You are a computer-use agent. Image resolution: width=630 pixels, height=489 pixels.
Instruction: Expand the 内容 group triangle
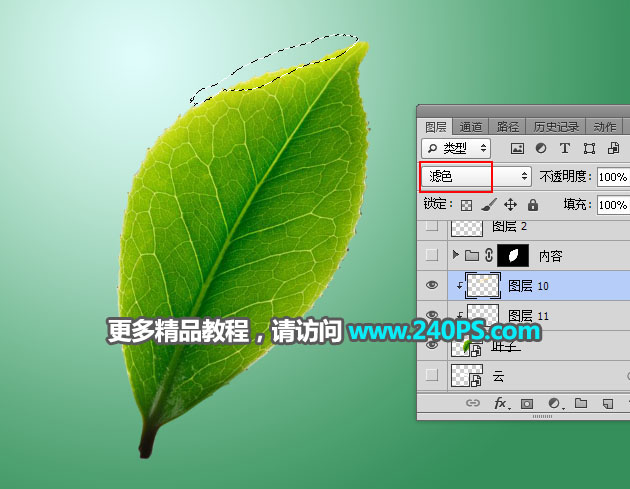click(455, 255)
